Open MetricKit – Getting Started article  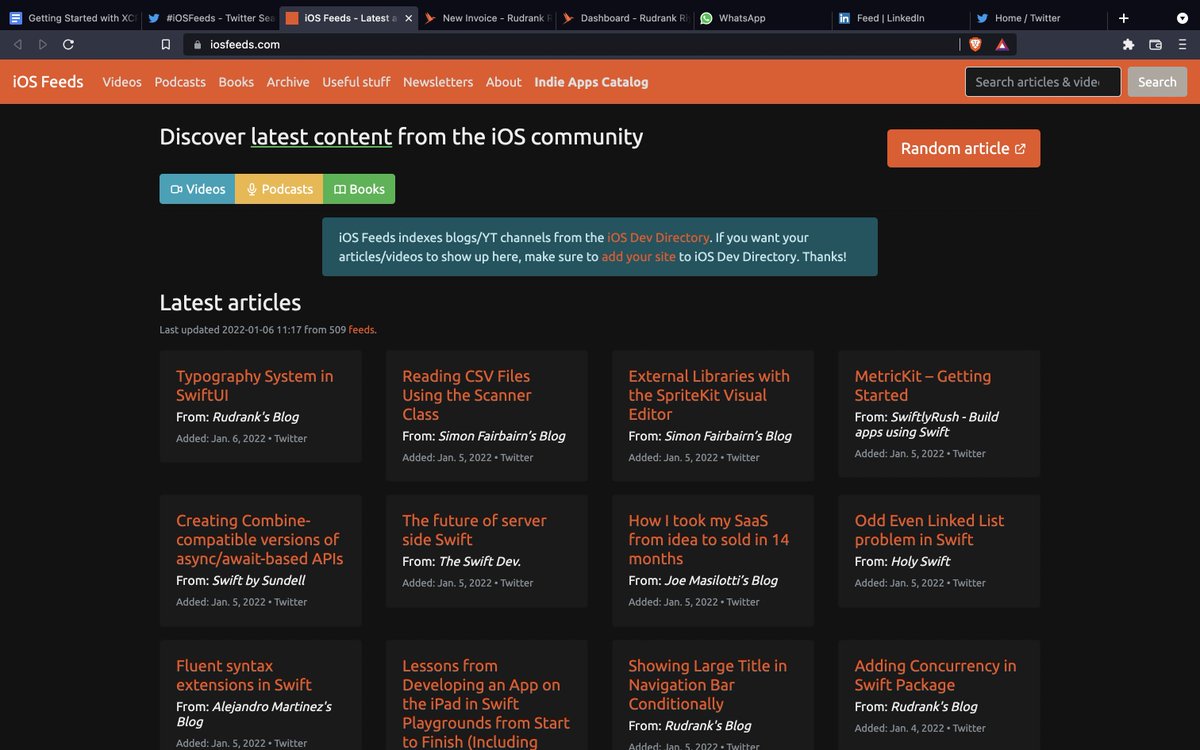tap(923, 385)
